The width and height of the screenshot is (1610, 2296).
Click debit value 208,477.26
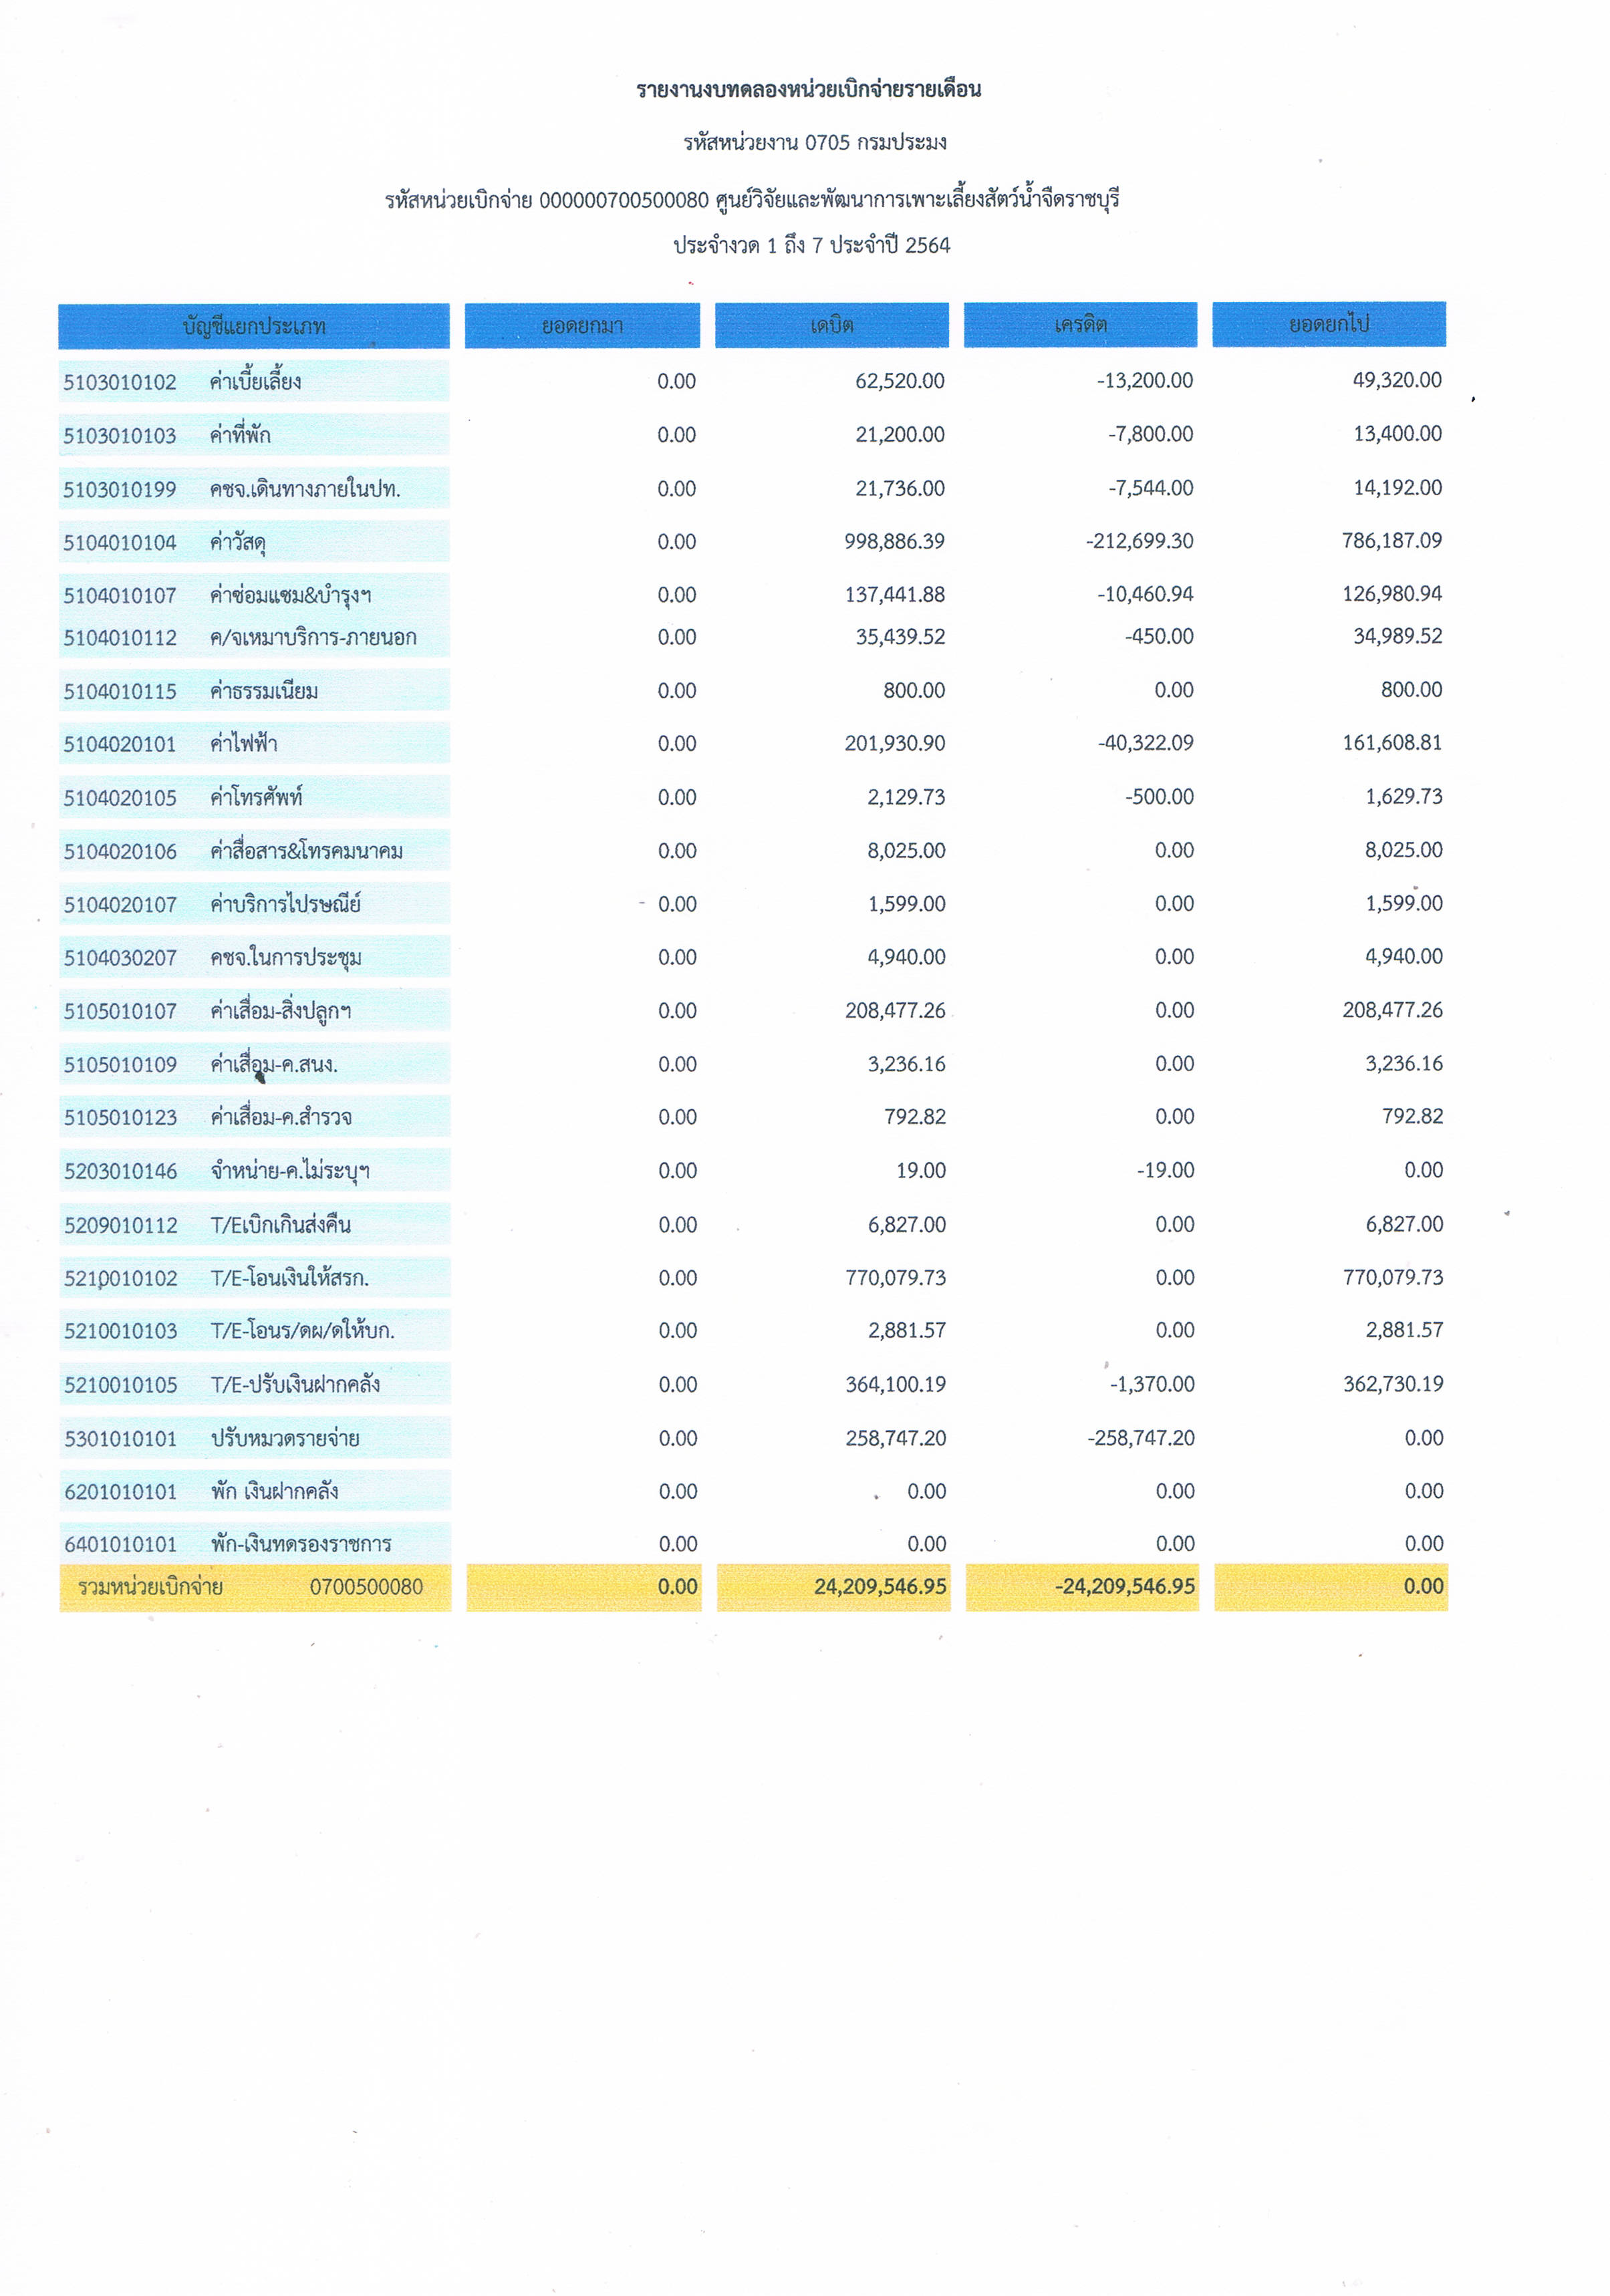click(x=895, y=1010)
